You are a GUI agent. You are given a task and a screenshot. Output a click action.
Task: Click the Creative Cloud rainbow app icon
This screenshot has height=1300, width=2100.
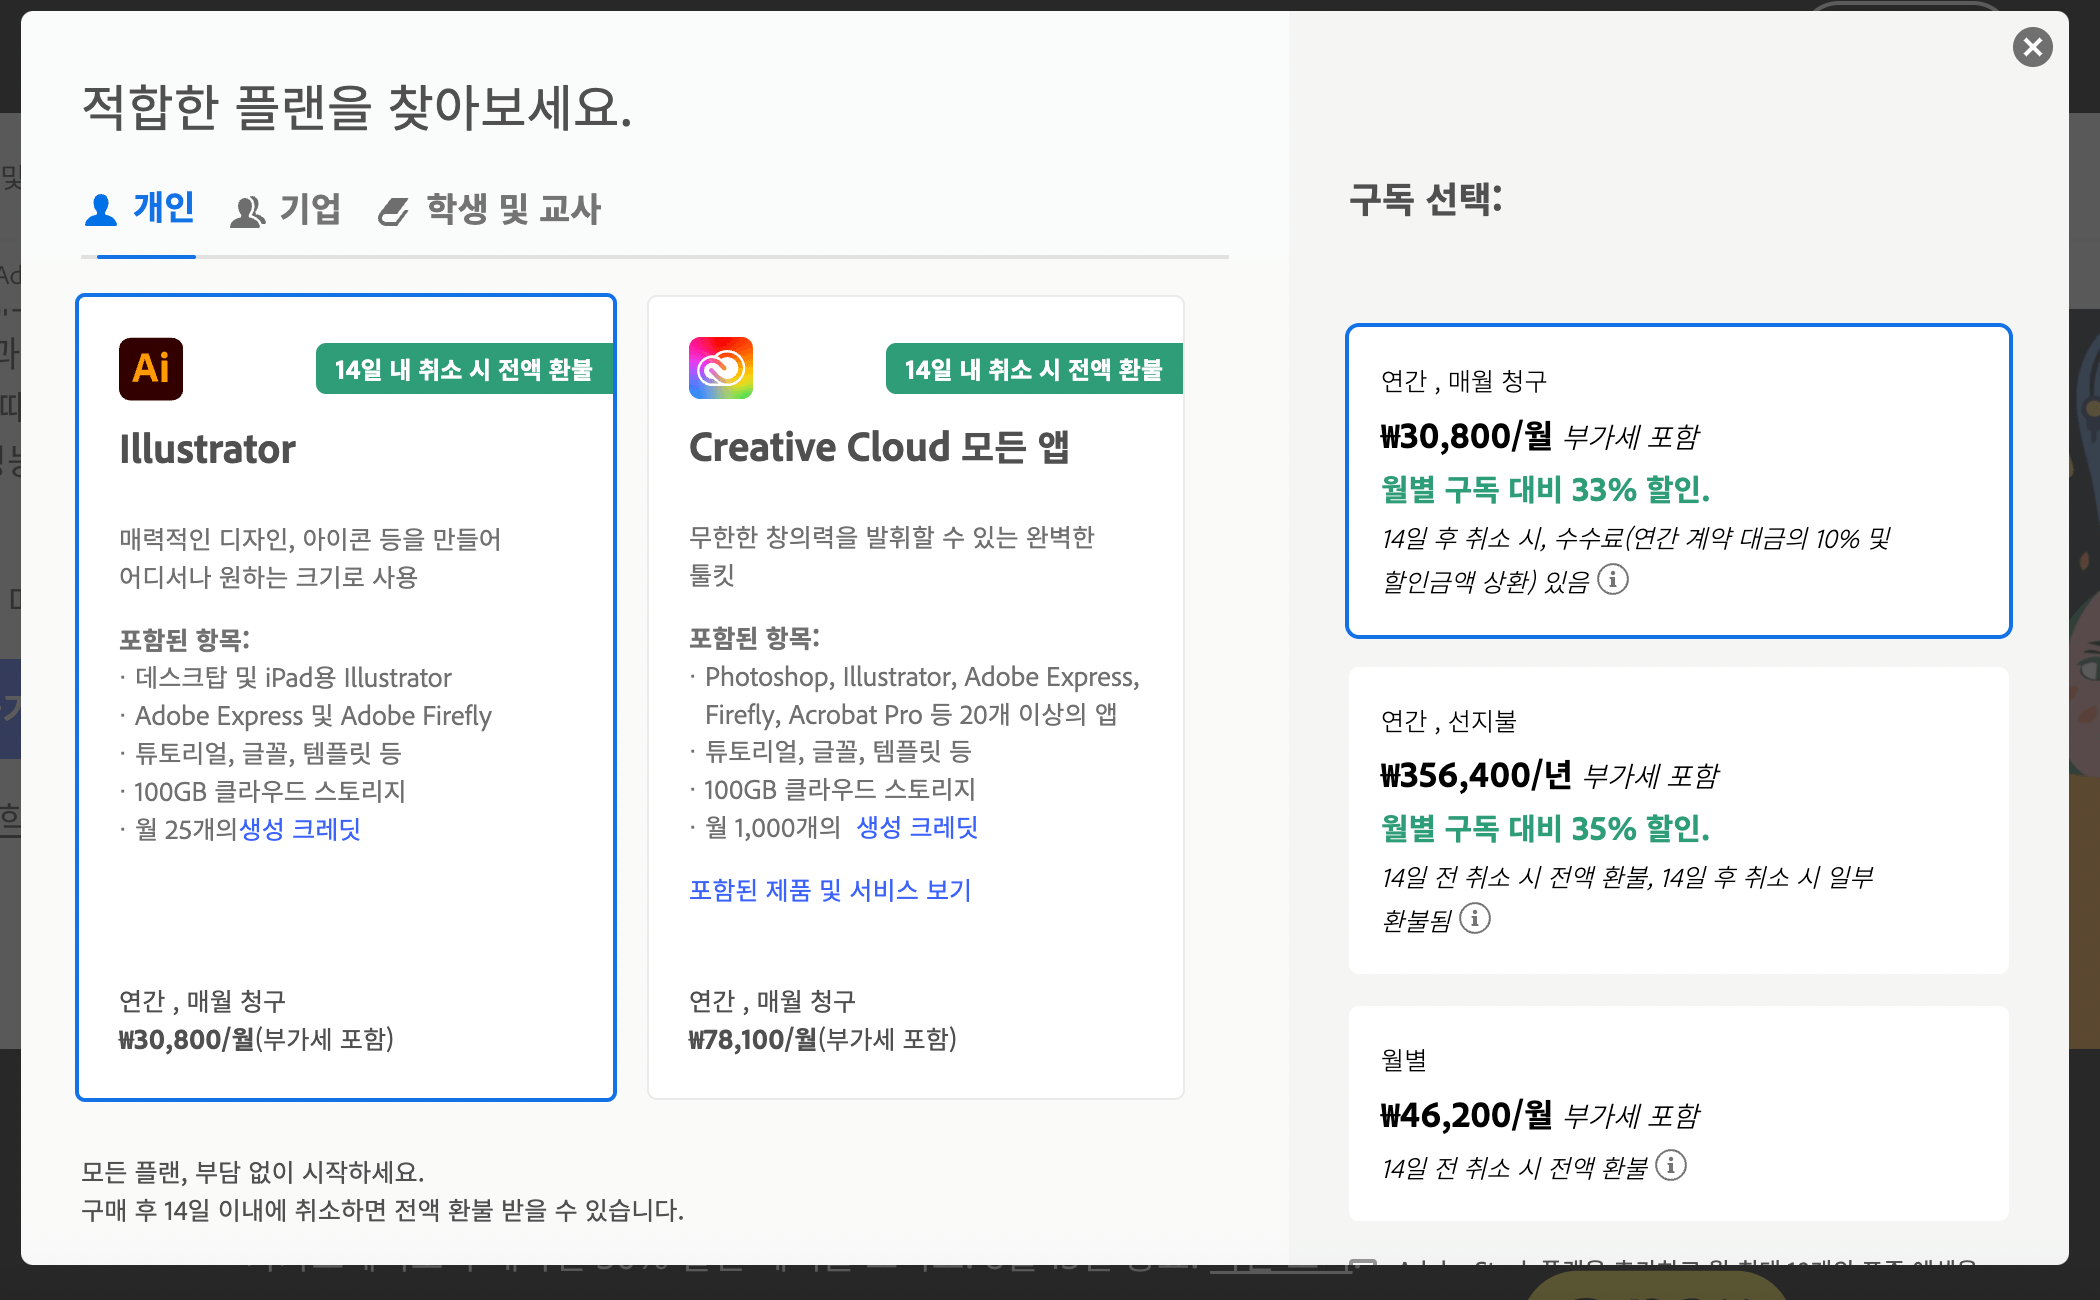(720, 368)
